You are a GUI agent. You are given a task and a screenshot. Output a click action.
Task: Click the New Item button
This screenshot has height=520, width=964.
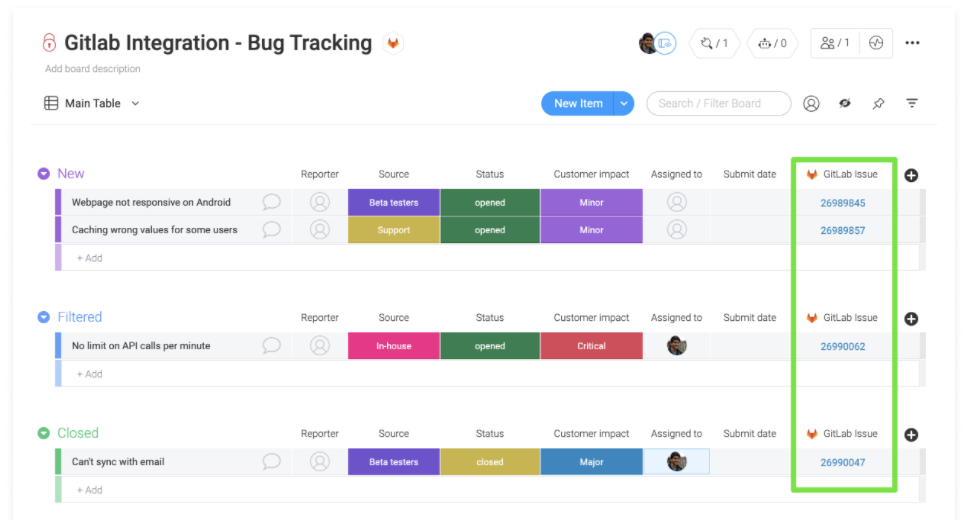point(578,103)
